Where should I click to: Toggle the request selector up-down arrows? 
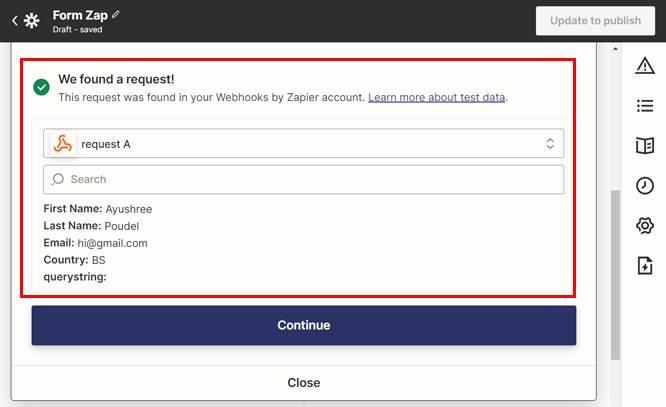(550, 144)
